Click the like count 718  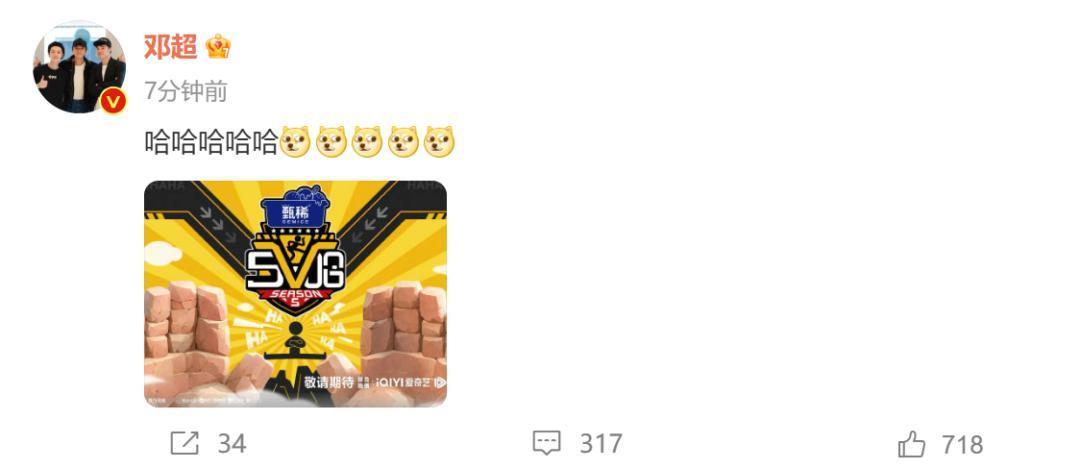point(962,444)
